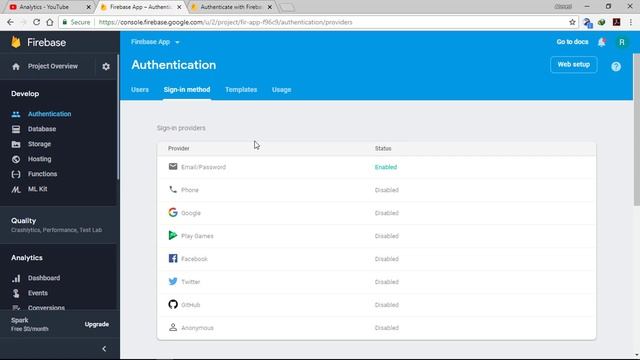Click the Events icon in Analytics

16,293
